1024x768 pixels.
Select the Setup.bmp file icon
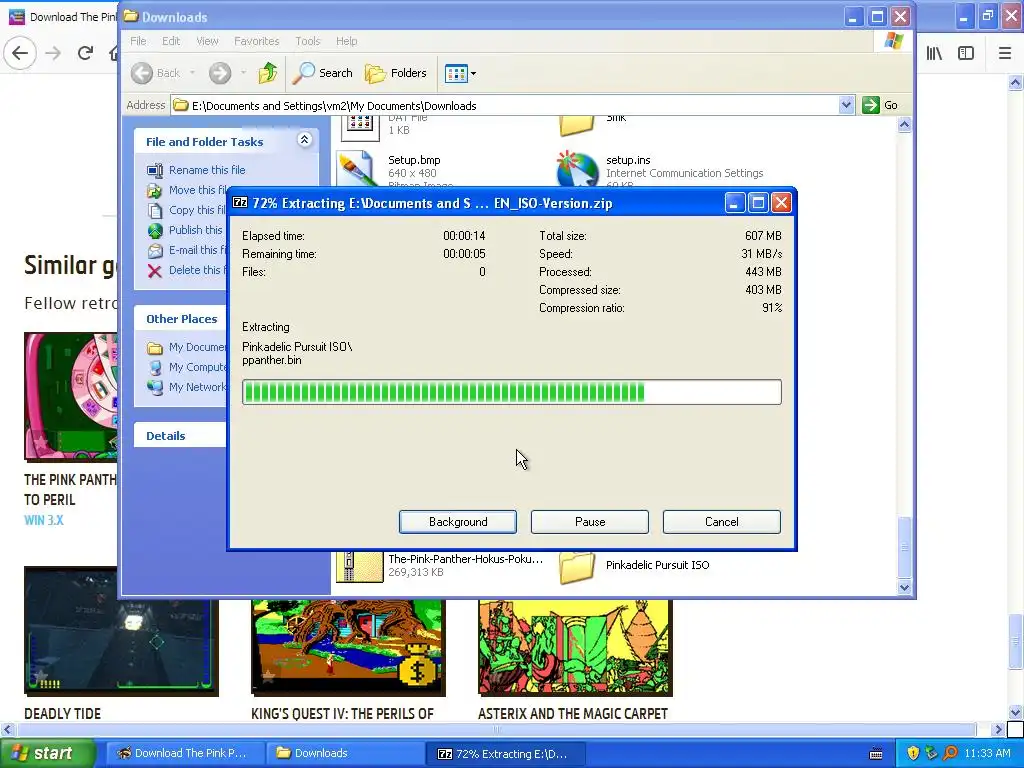356,168
